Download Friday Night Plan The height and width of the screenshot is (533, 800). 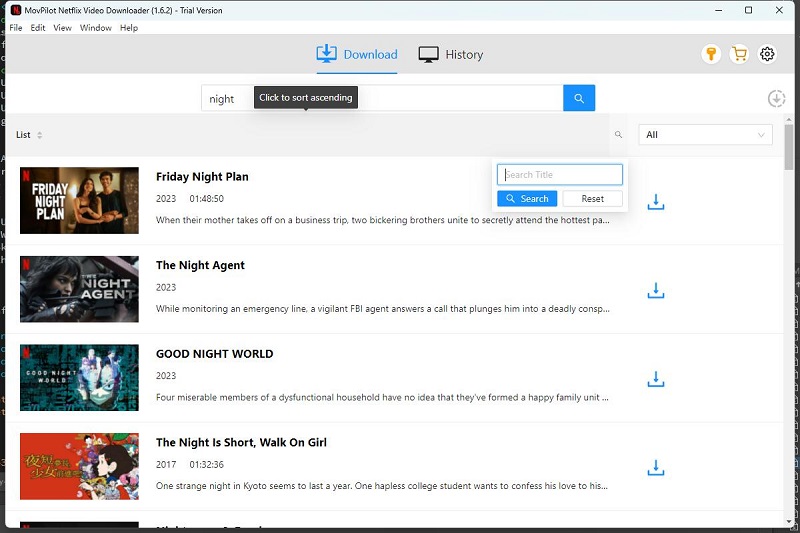click(x=656, y=202)
